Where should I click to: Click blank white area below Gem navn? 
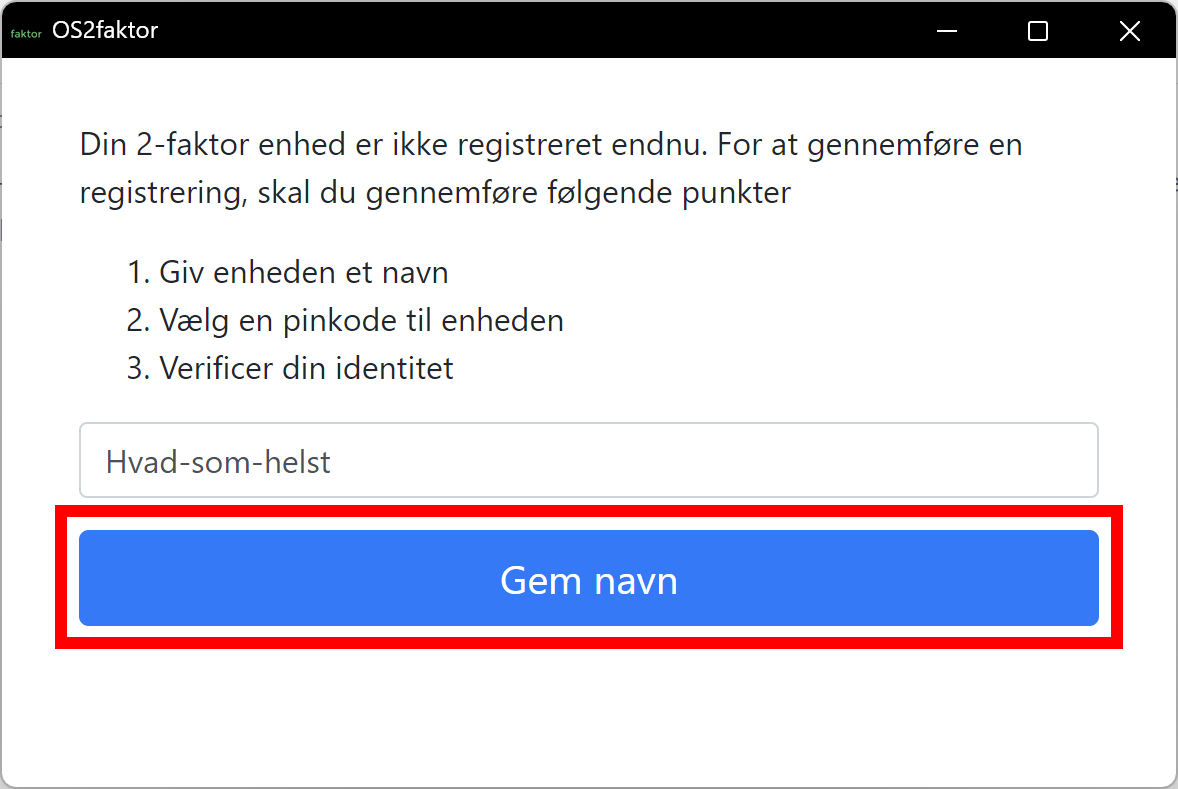[x=588, y=710]
